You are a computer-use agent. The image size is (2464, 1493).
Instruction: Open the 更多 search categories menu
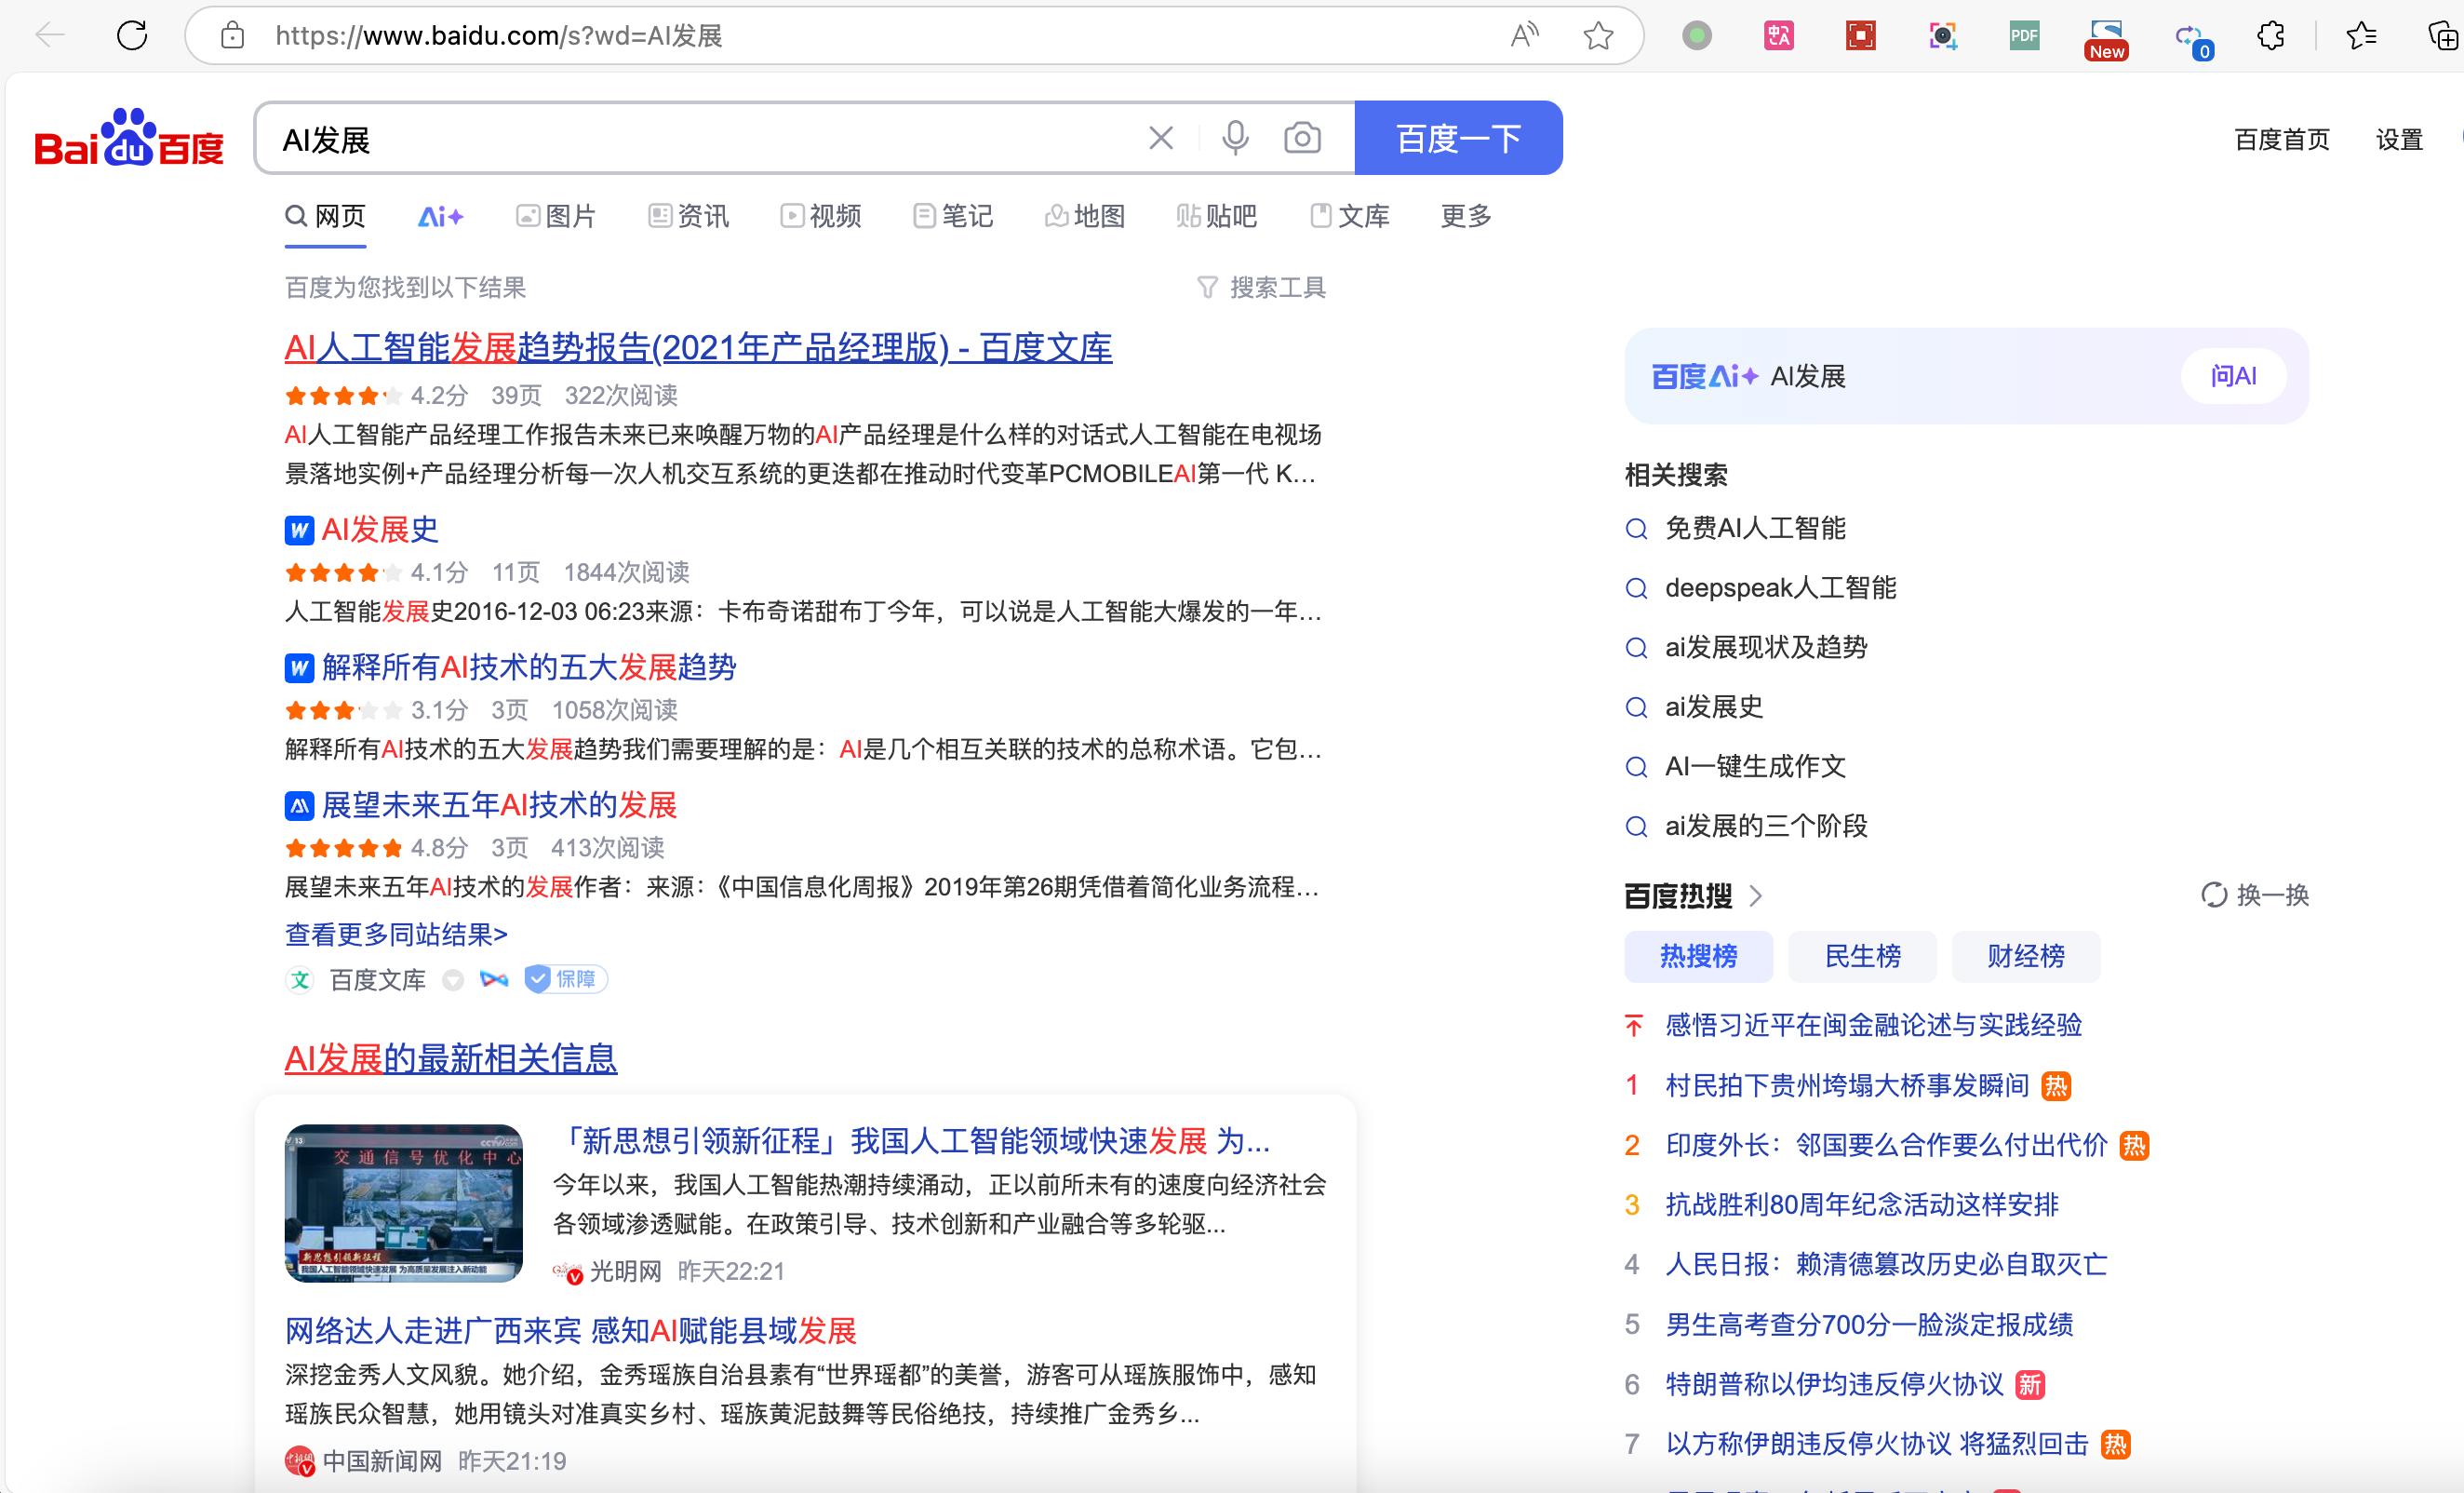pos(1465,216)
